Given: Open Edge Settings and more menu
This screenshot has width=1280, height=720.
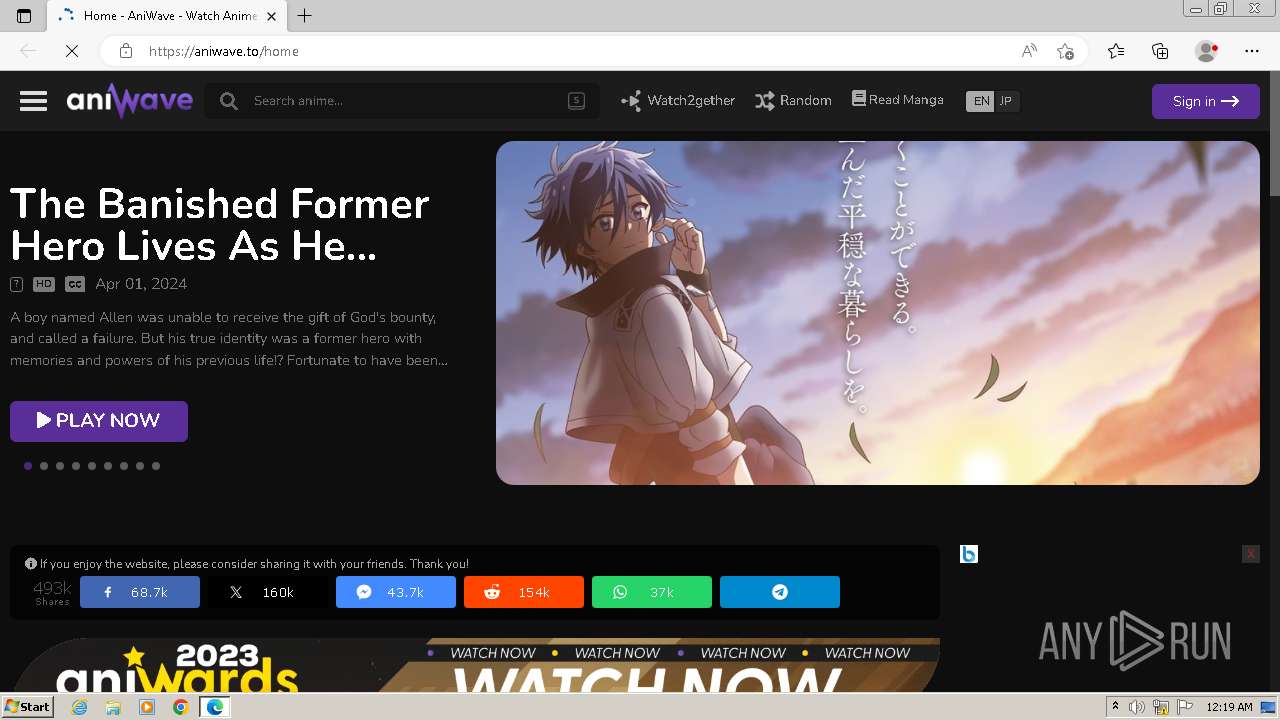Looking at the screenshot, I should (x=1252, y=51).
